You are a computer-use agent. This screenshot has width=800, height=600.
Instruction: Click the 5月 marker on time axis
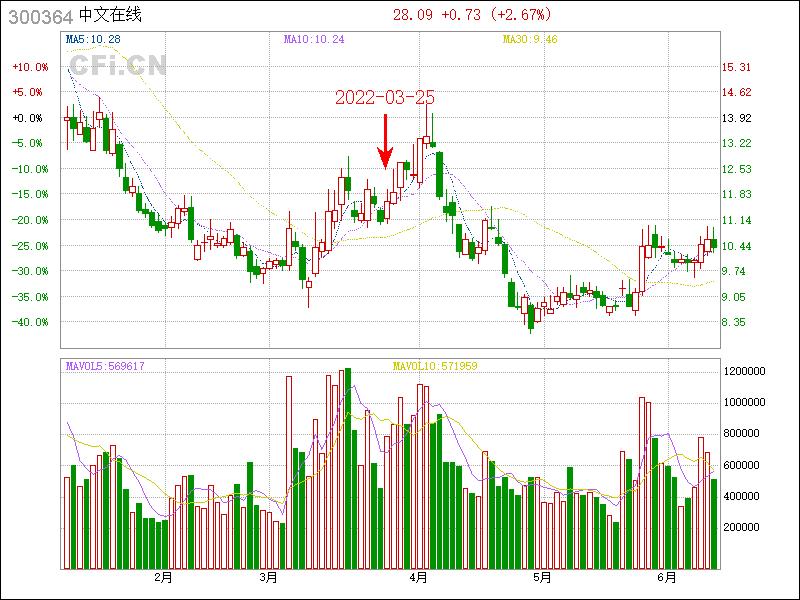[x=541, y=578]
